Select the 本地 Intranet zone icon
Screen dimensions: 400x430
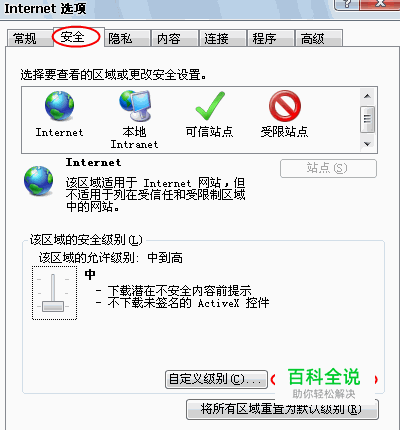135,106
